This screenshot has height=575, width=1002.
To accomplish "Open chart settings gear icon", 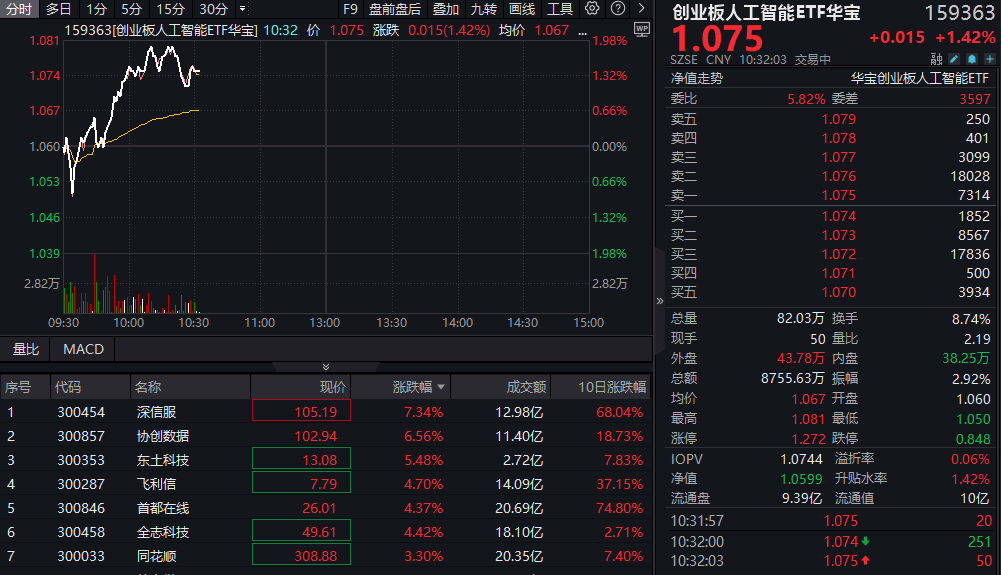I will (592, 9).
